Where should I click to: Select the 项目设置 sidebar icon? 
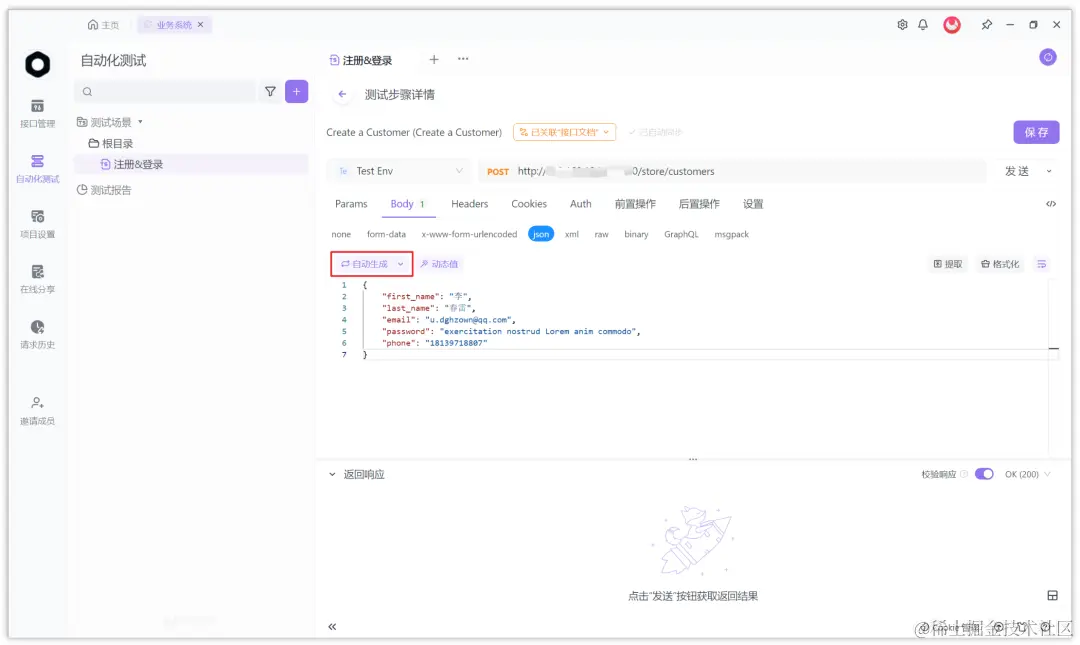(x=36, y=222)
